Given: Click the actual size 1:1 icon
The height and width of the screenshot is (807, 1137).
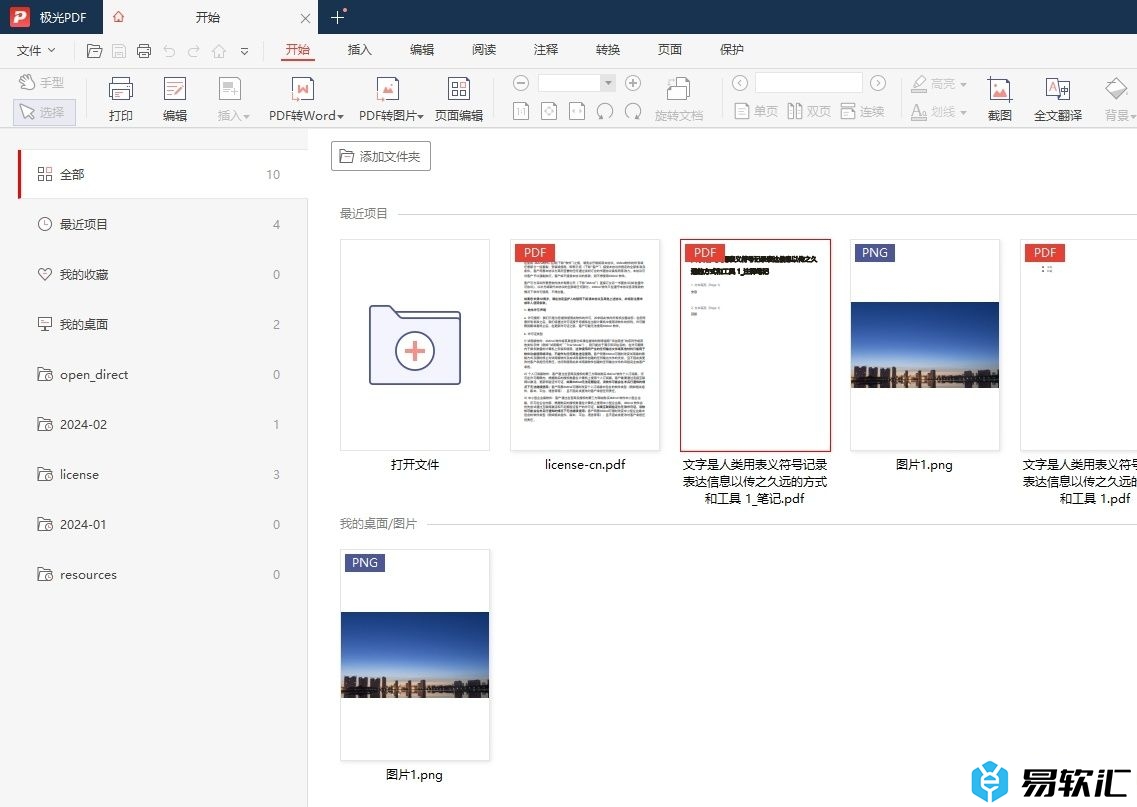Looking at the screenshot, I should pyautogui.click(x=521, y=111).
